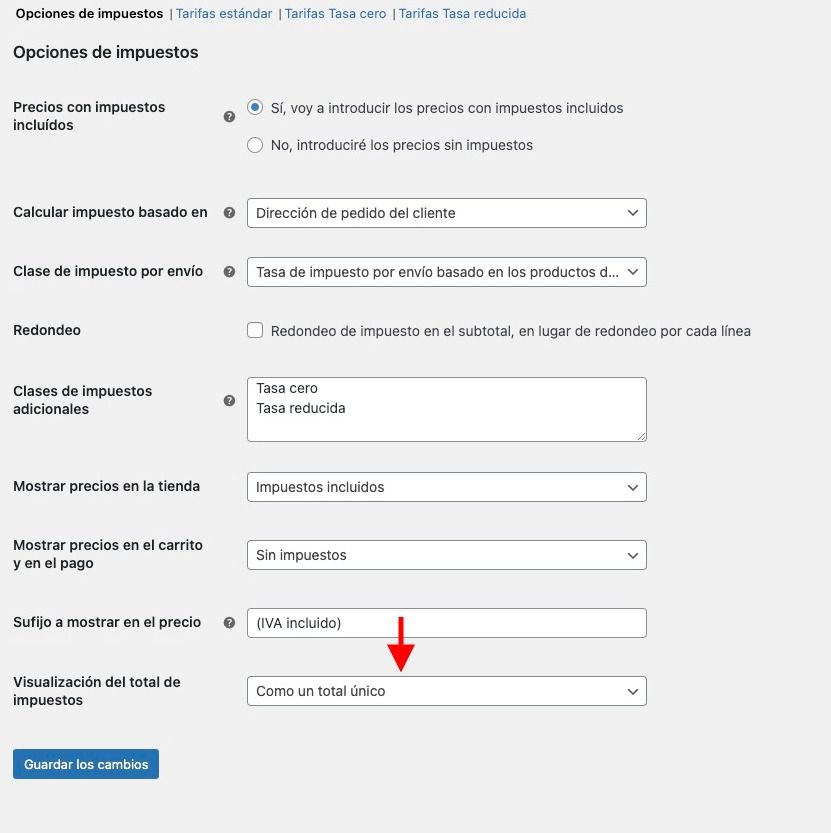
Task: Enable the Redondeo de impuesto checkbox
Action: [255, 330]
